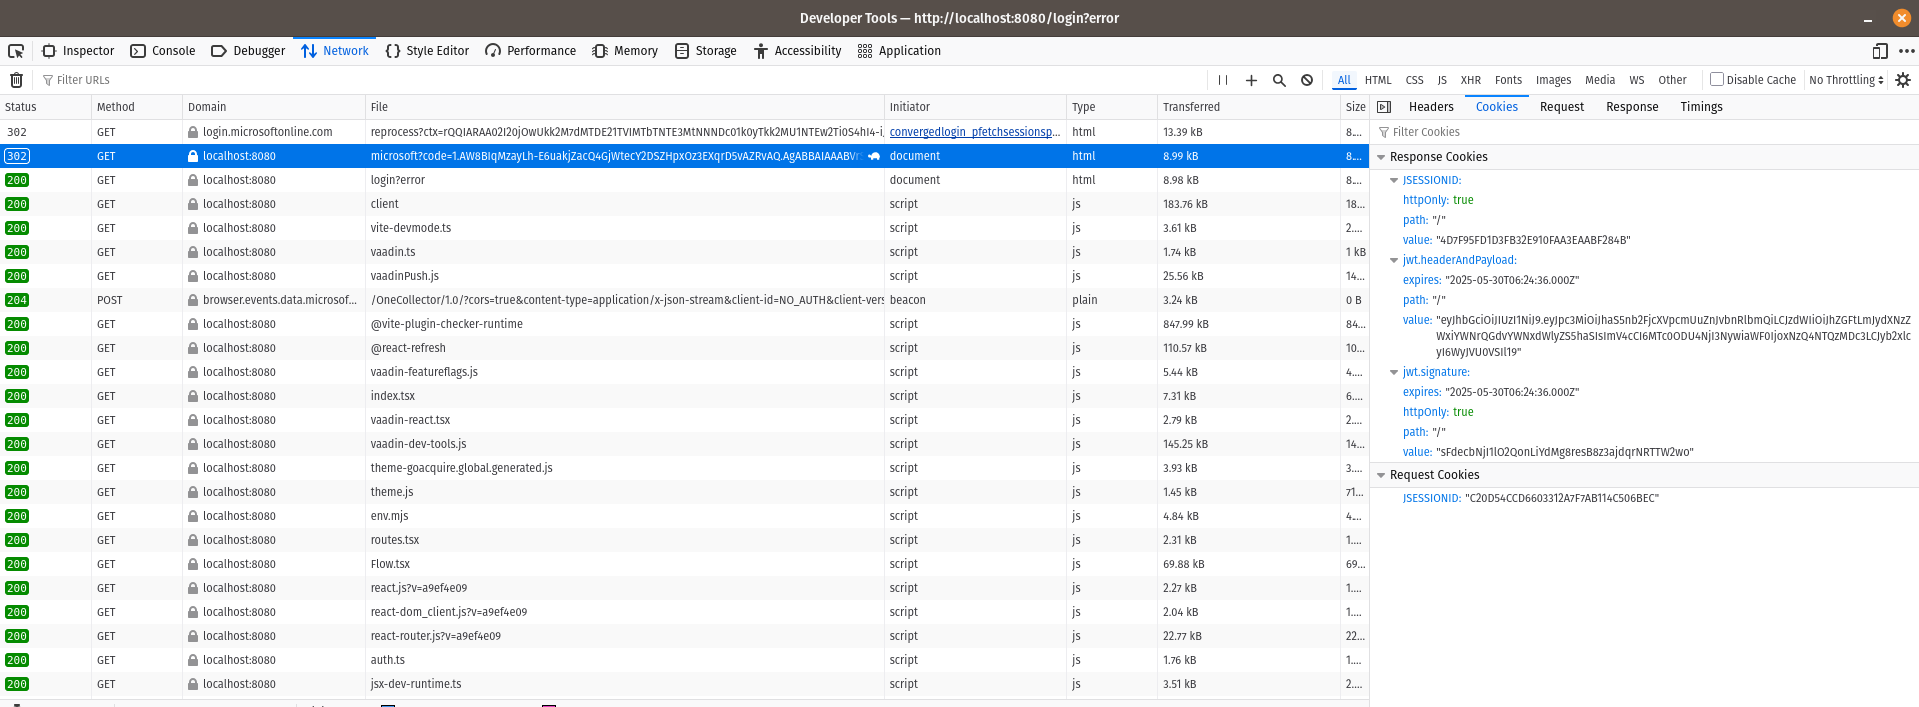Collapse the jwt.signature cookie entry
Screen dimensions: 1919x707
tap(1394, 372)
